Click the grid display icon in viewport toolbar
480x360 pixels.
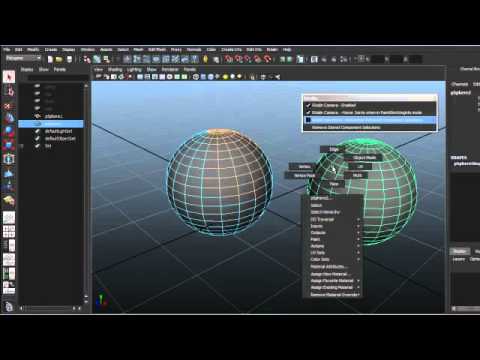pyautogui.click(x=140, y=77)
